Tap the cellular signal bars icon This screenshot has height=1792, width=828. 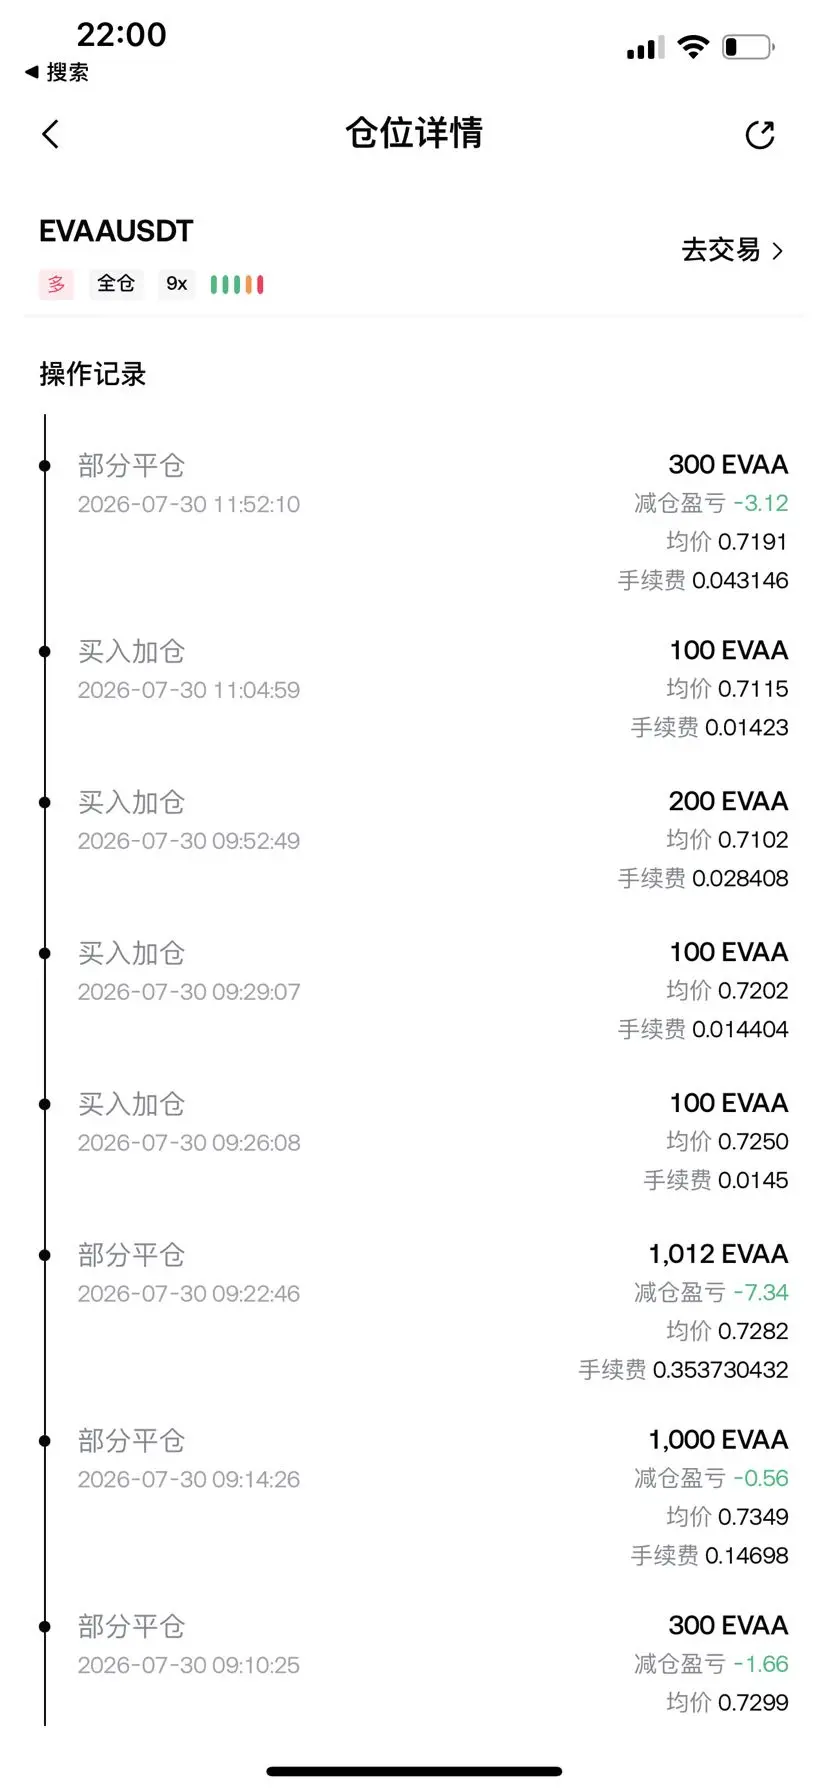(645, 47)
